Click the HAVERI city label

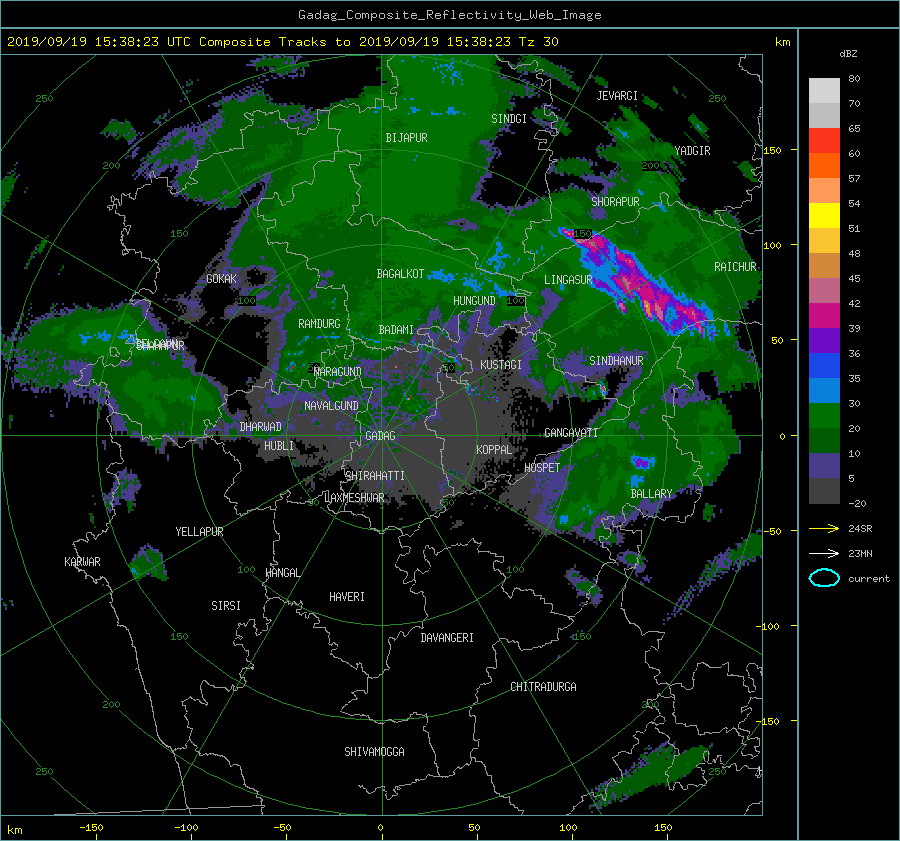pos(347,597)
